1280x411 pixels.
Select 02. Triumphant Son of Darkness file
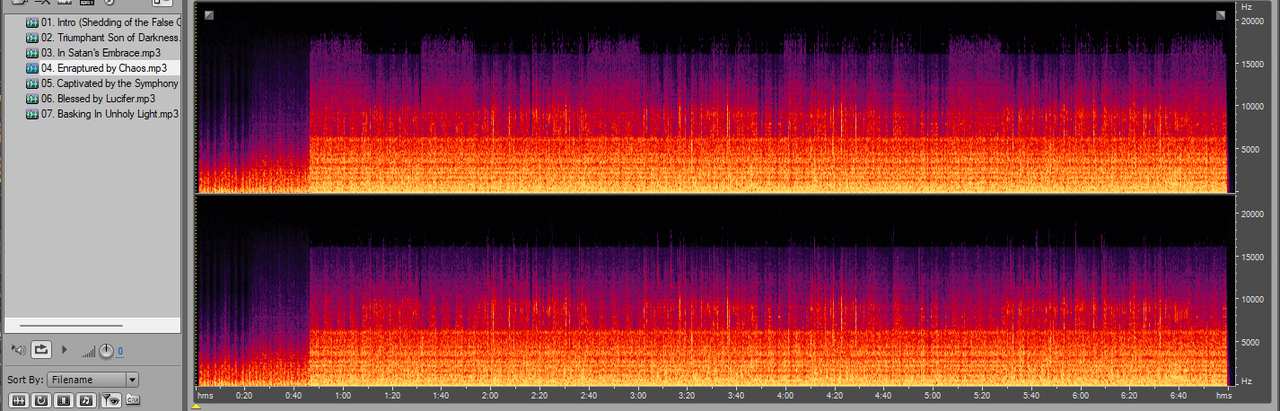pyautogui.click(x=103, y=37)
